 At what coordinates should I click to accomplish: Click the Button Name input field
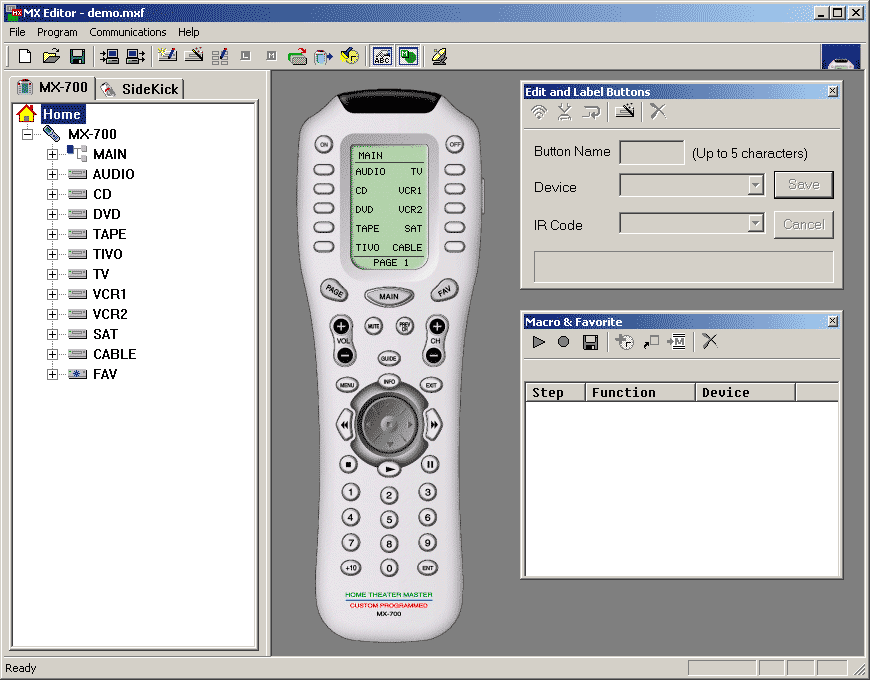click(x=651, y=153)
